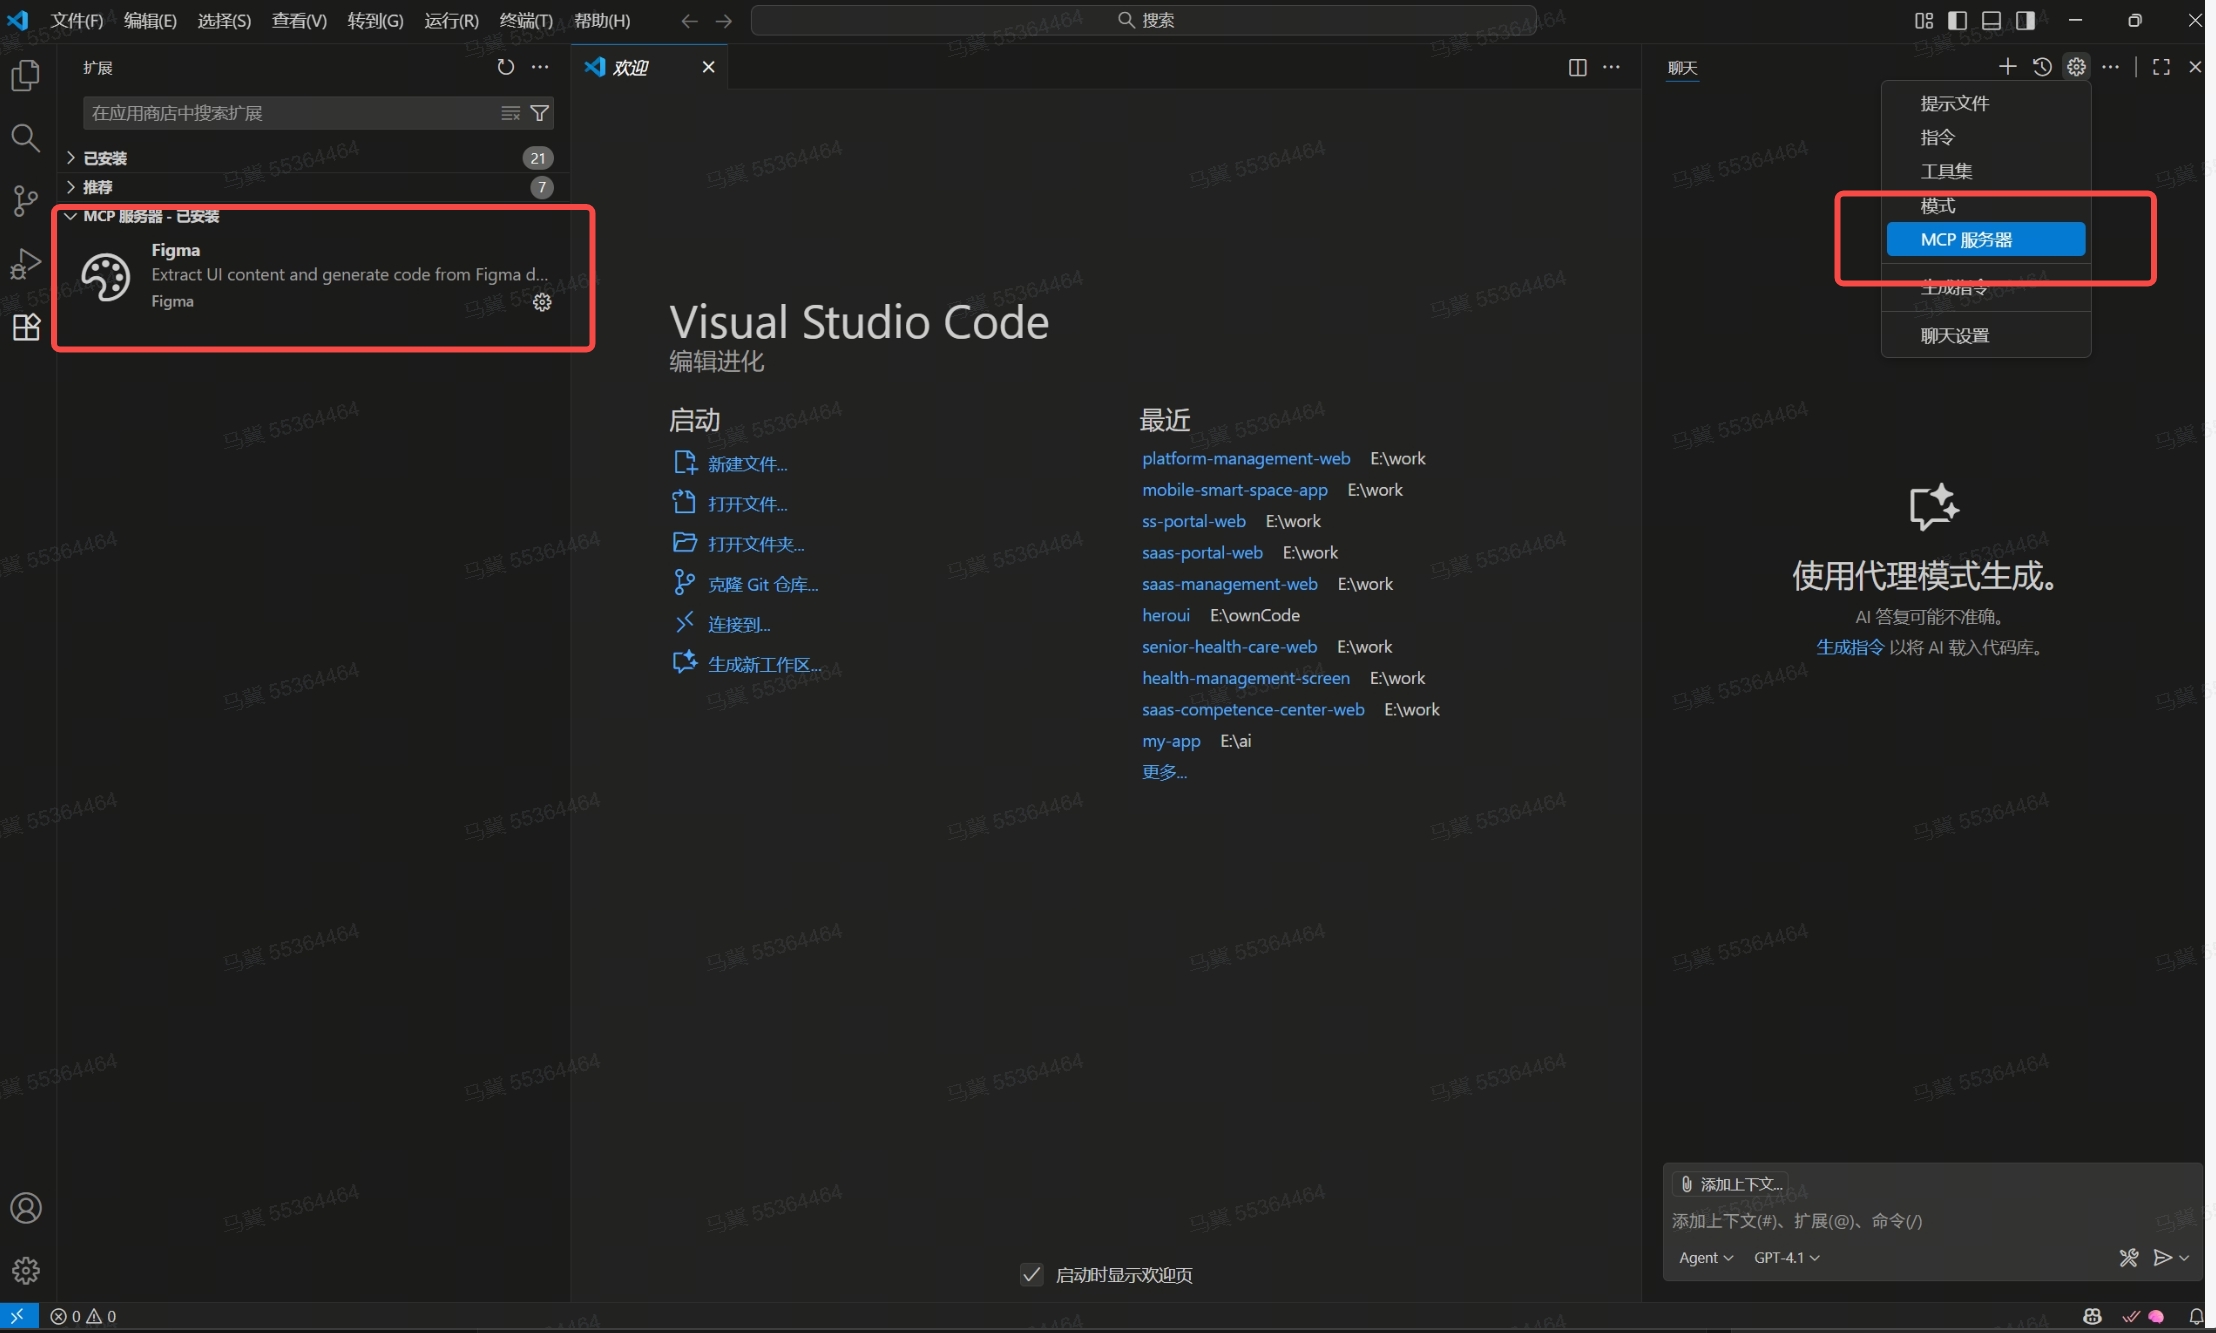The image size is (2216, 1333).
Task: Click the extension marketplace search field
Action: click(290, 113)
